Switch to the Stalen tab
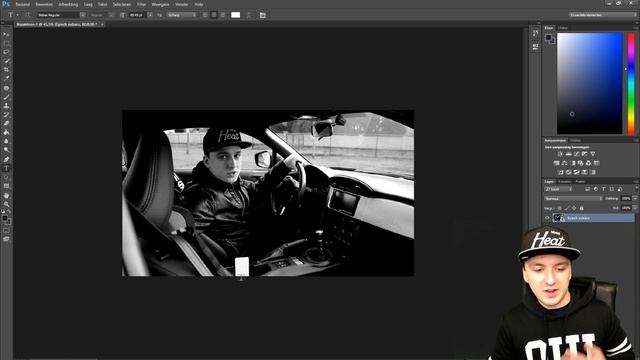Screen dimensions: 640x360 pos(563,28)
